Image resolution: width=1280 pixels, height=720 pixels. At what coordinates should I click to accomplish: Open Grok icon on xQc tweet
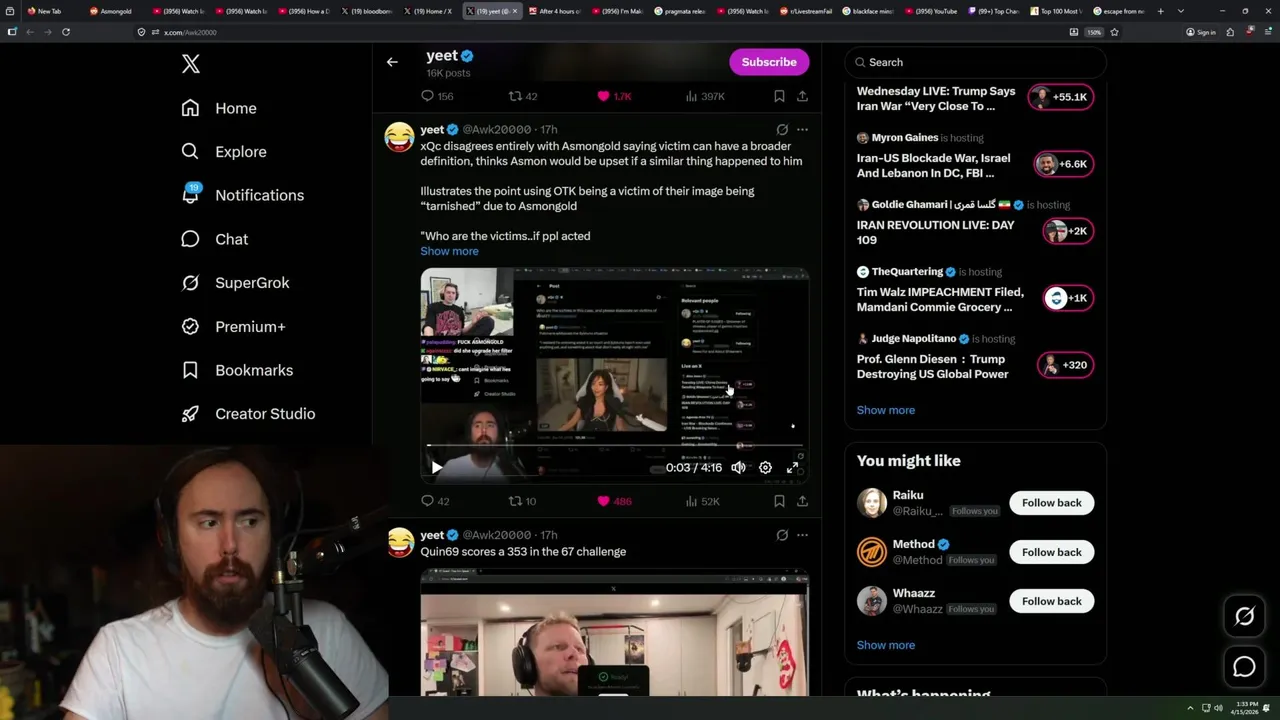point(782,129)
